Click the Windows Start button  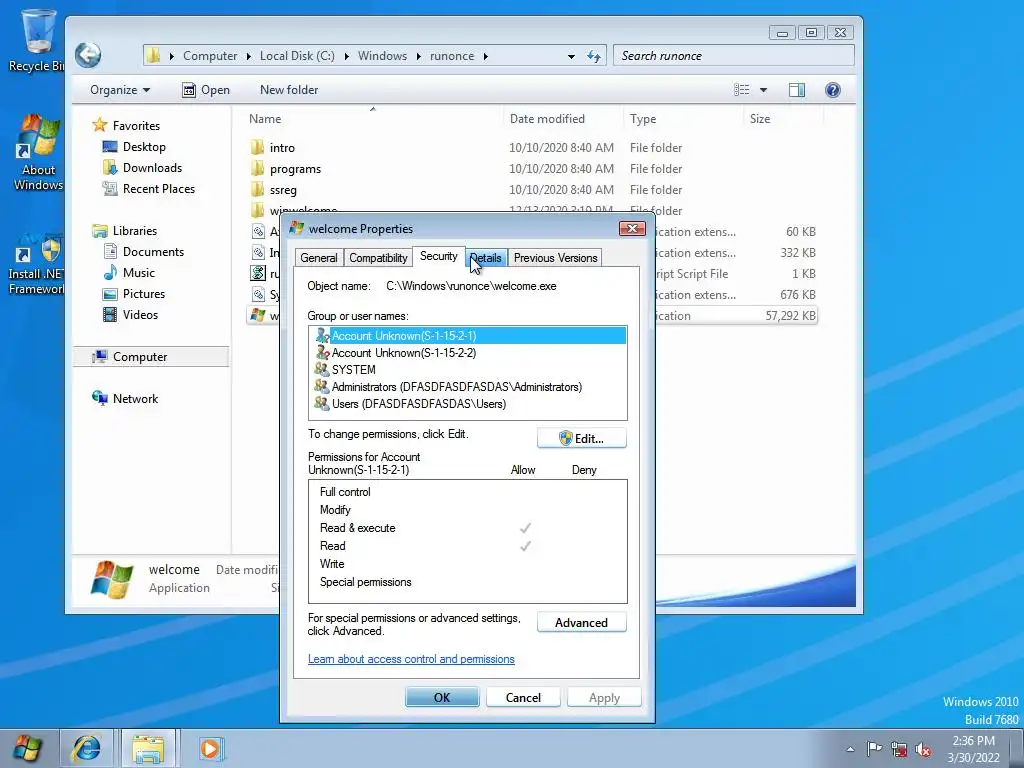[27, 748]
